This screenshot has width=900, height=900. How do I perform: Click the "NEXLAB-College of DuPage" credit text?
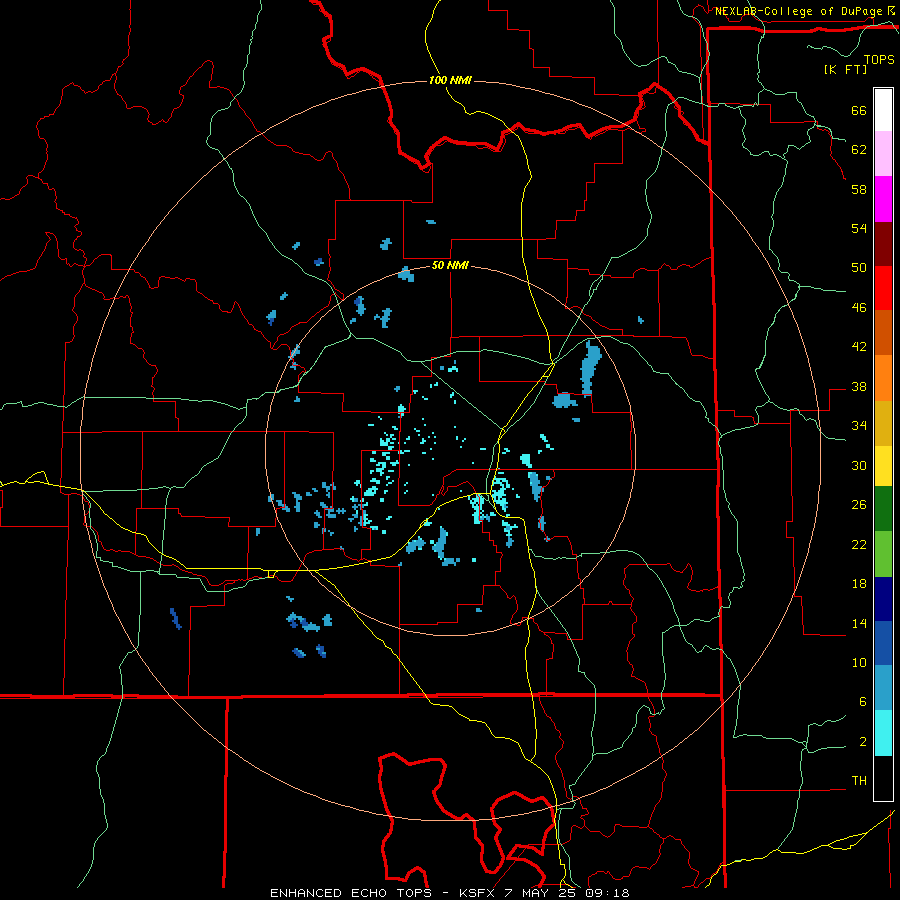pos(798,11)
